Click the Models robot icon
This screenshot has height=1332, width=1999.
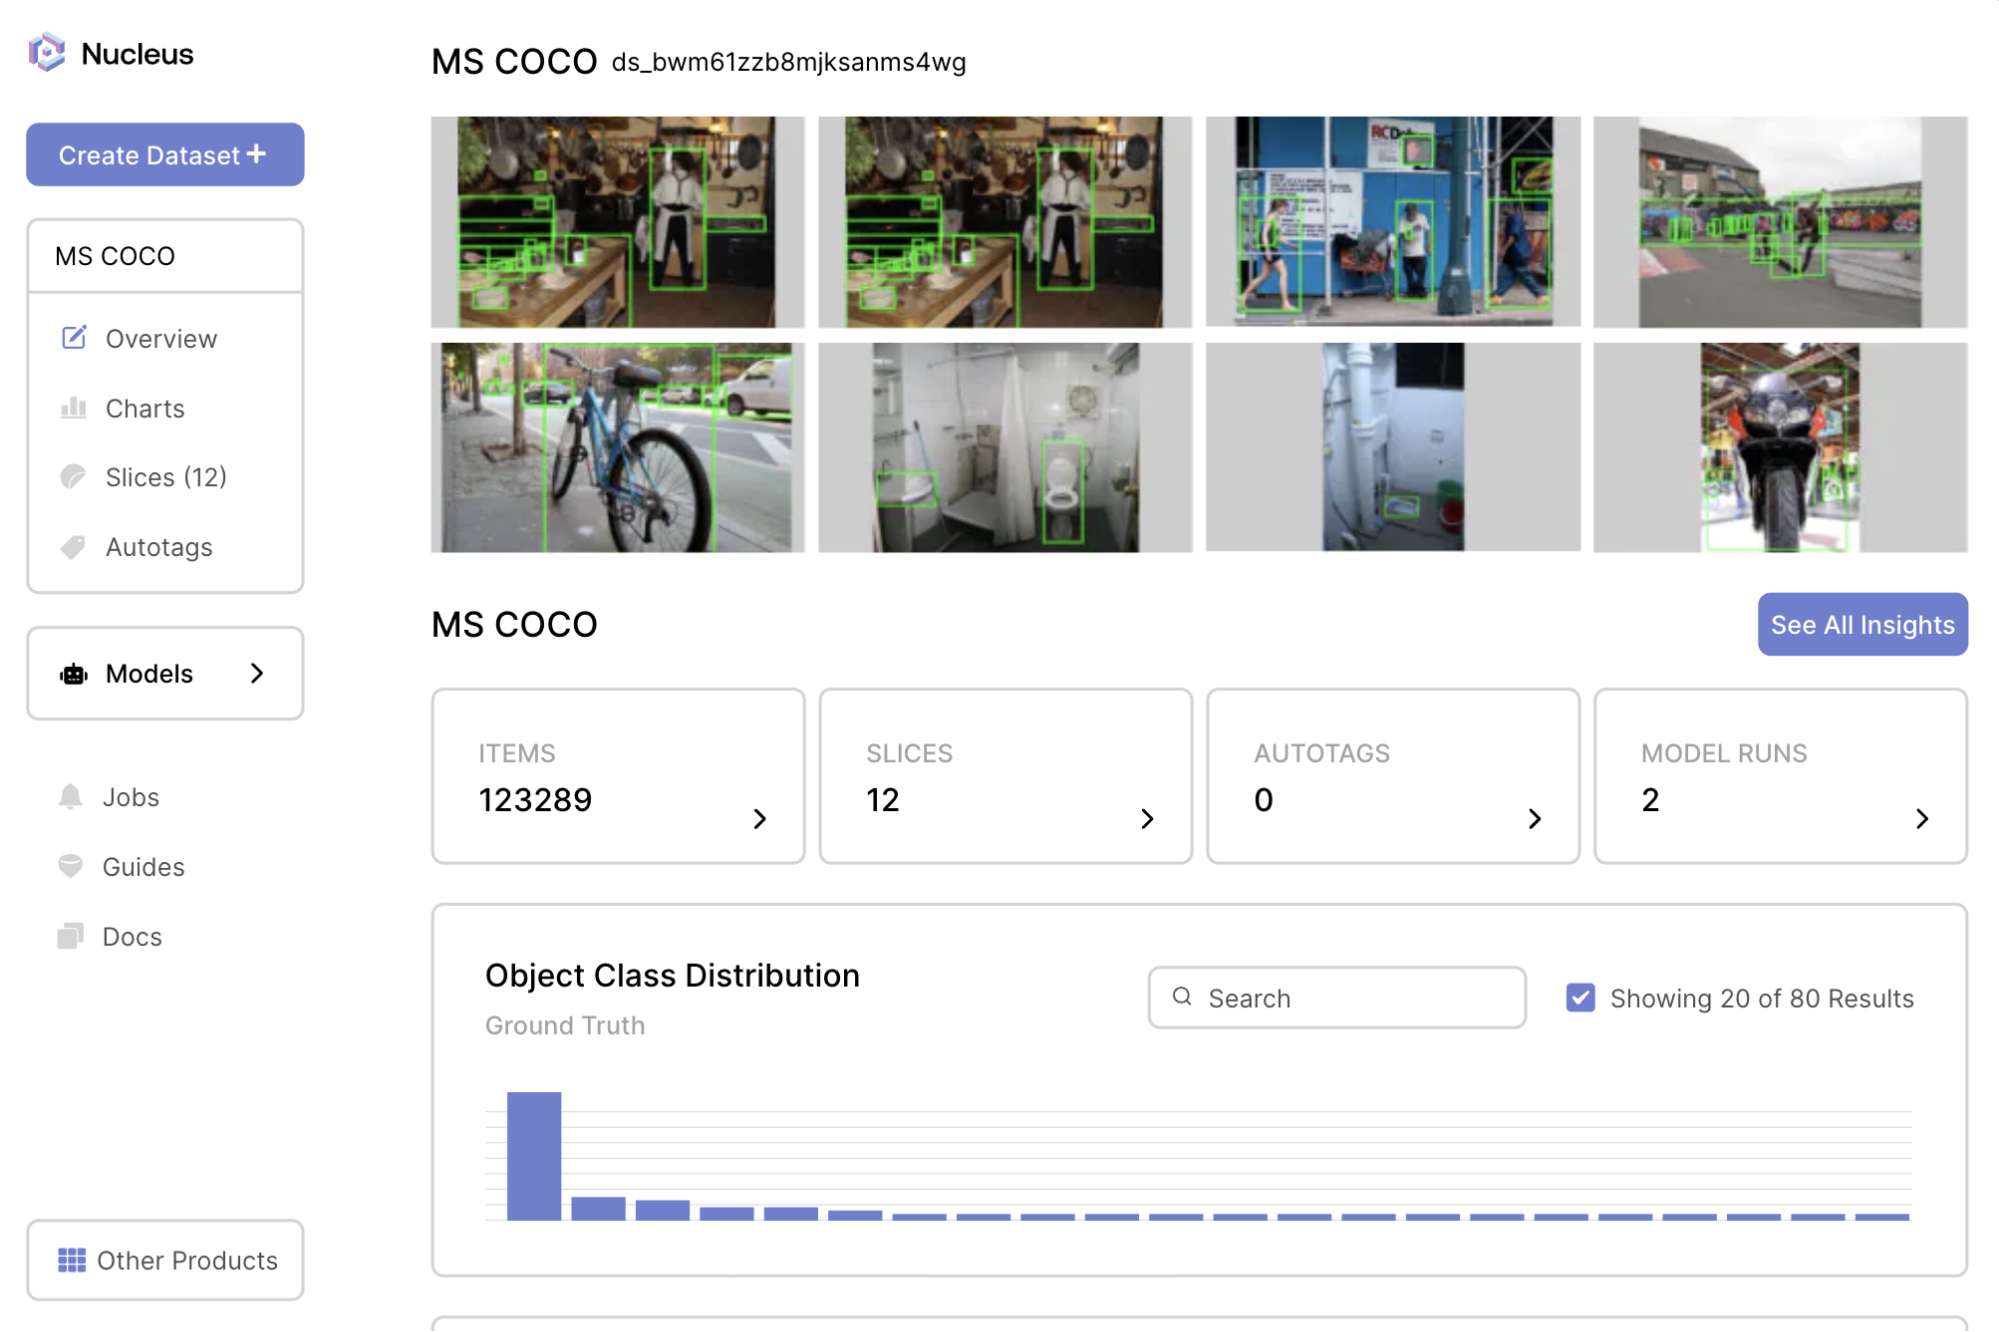(x=72, y=673)
